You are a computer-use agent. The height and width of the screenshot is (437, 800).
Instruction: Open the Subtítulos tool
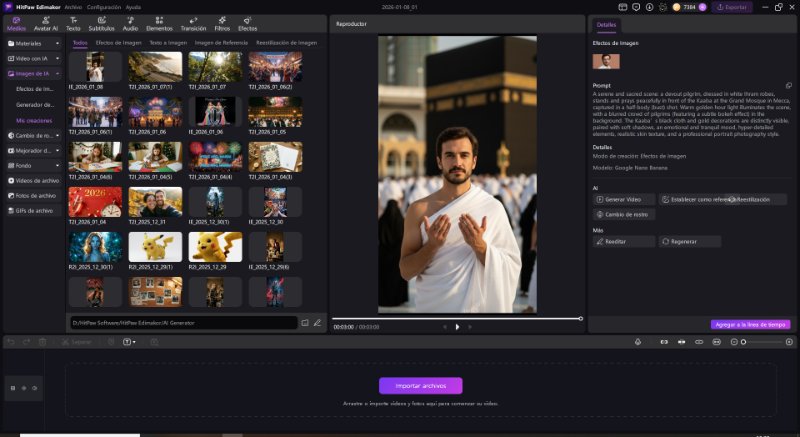coord(102,24)
